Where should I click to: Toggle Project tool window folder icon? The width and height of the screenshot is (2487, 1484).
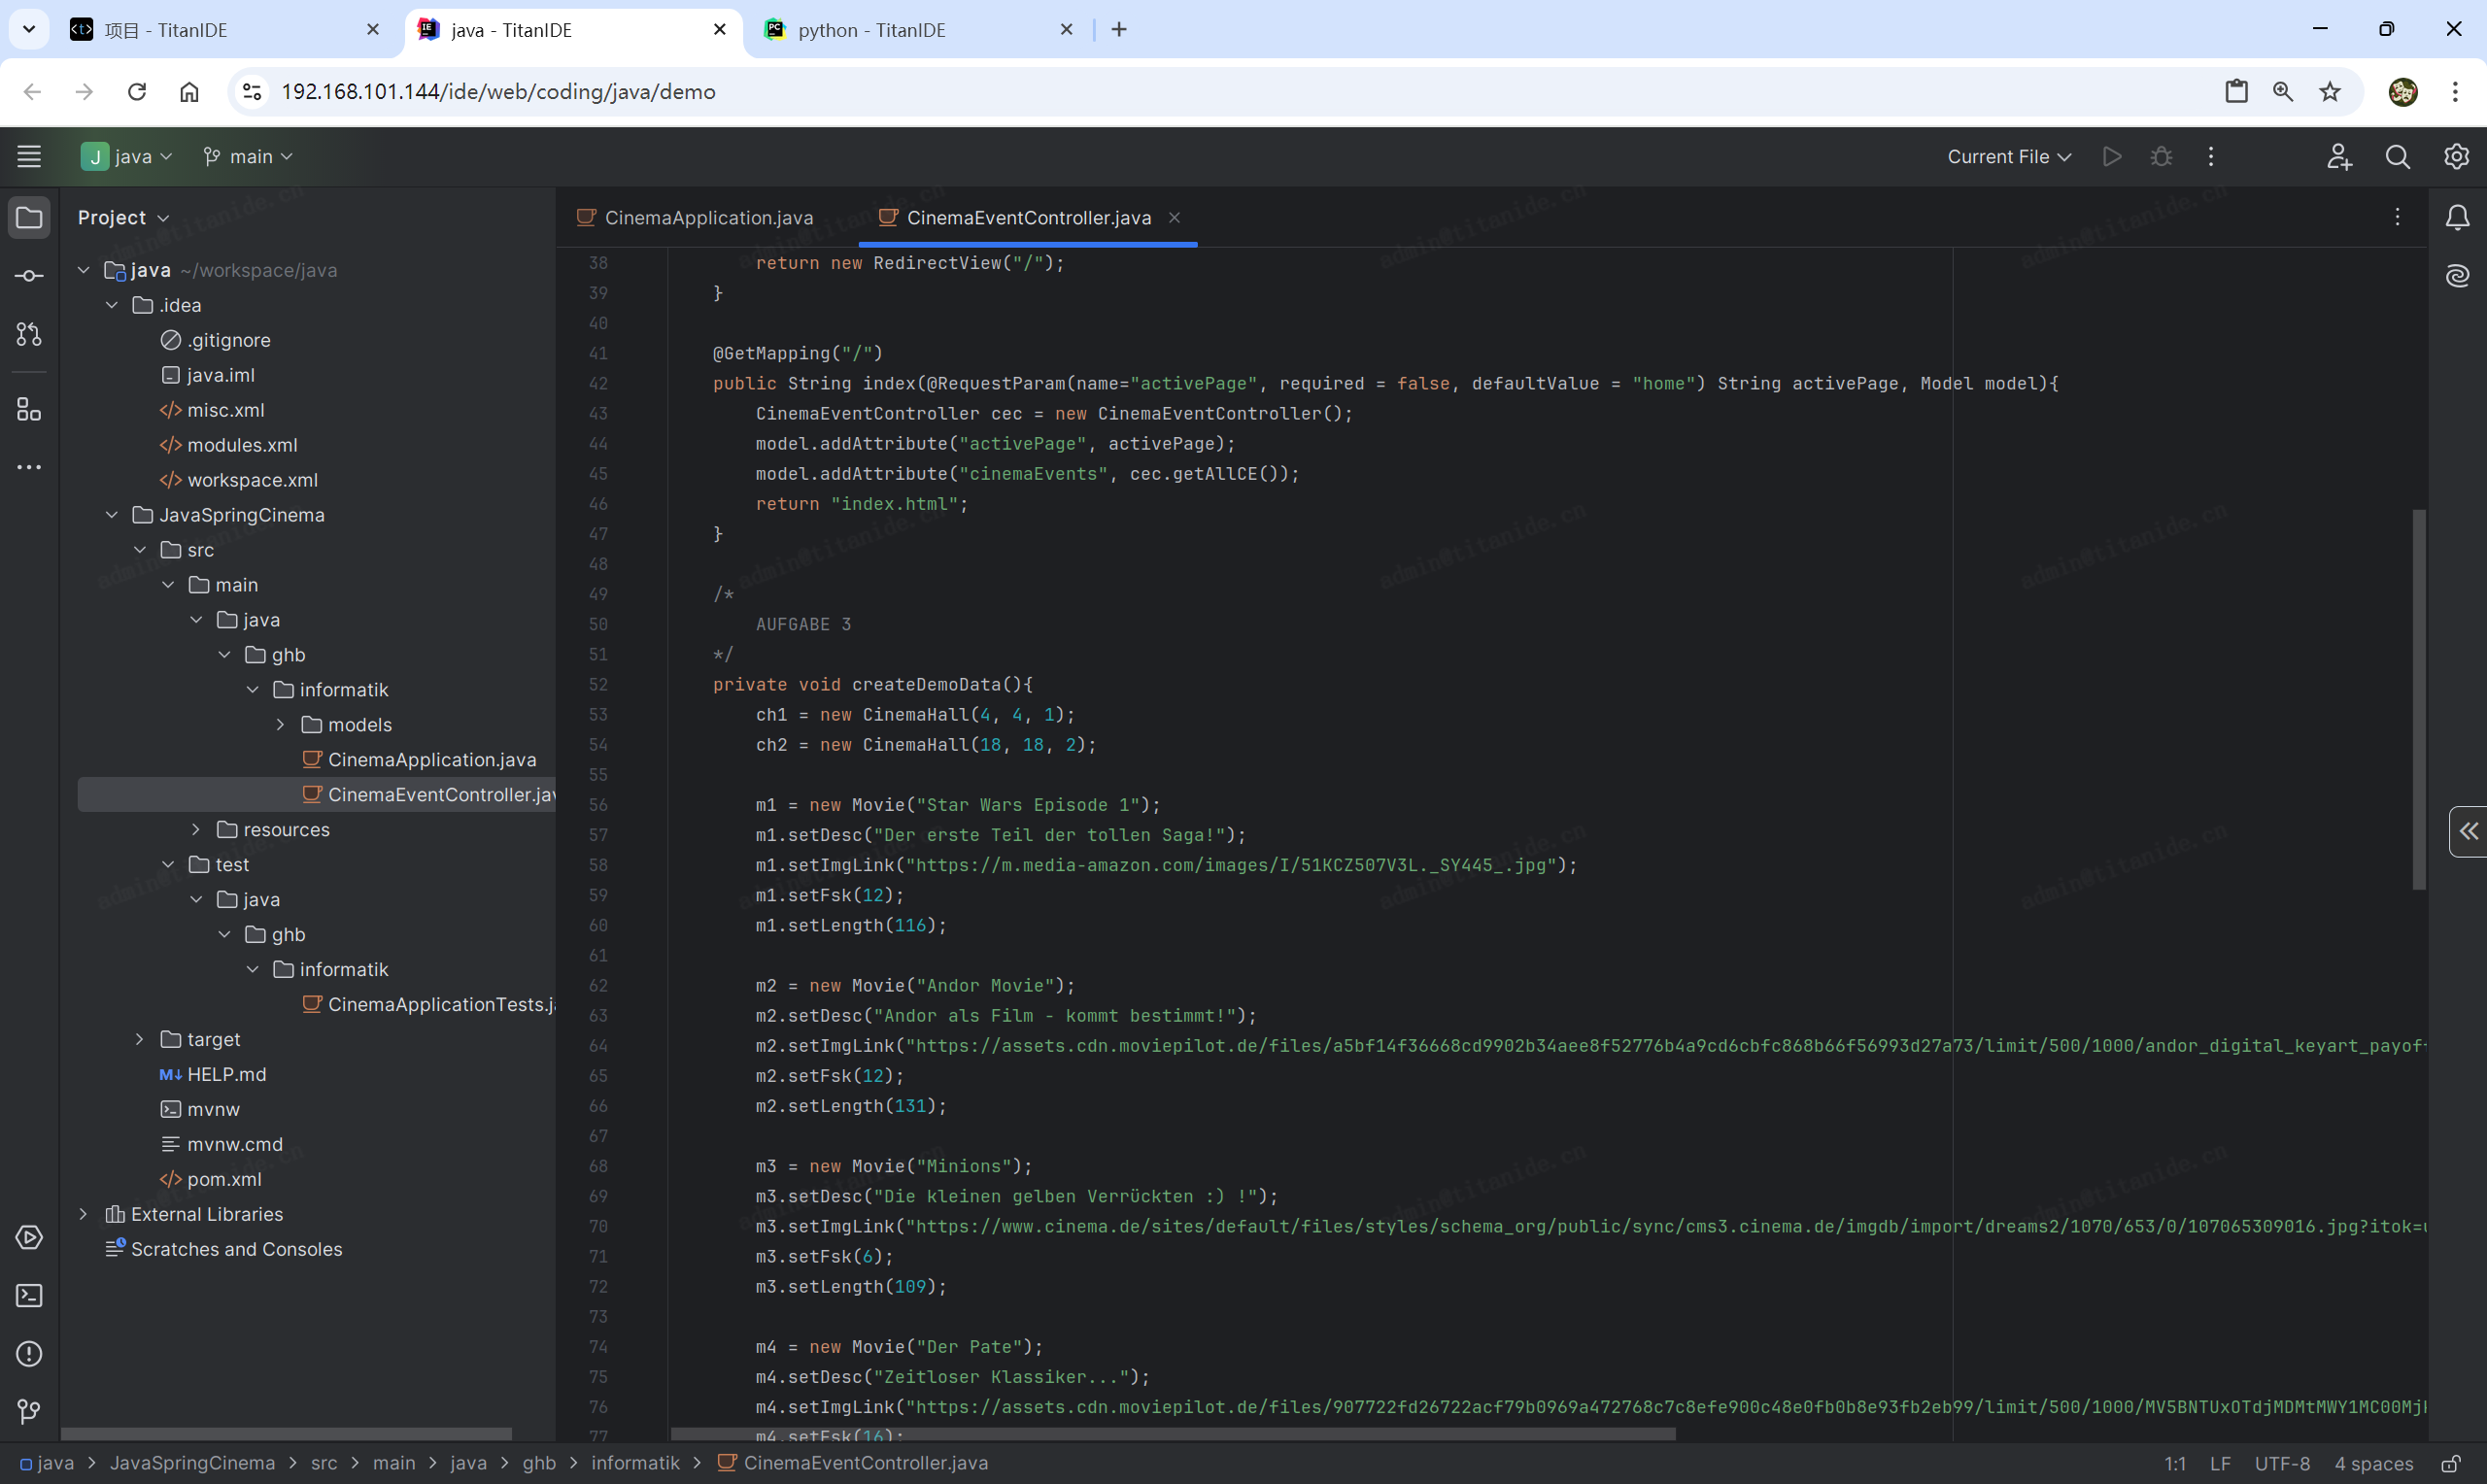[29, 218]
